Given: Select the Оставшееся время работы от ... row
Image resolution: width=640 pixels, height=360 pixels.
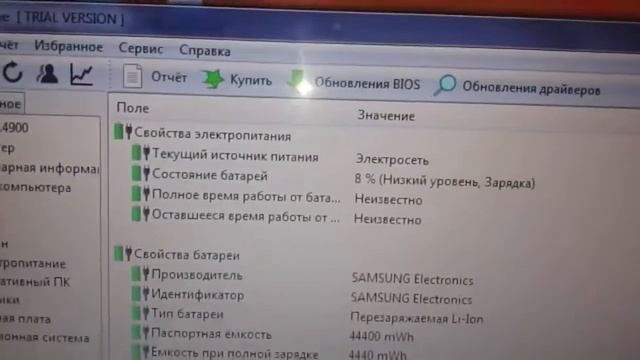Looking at the screenshot, I should (246, 216).
